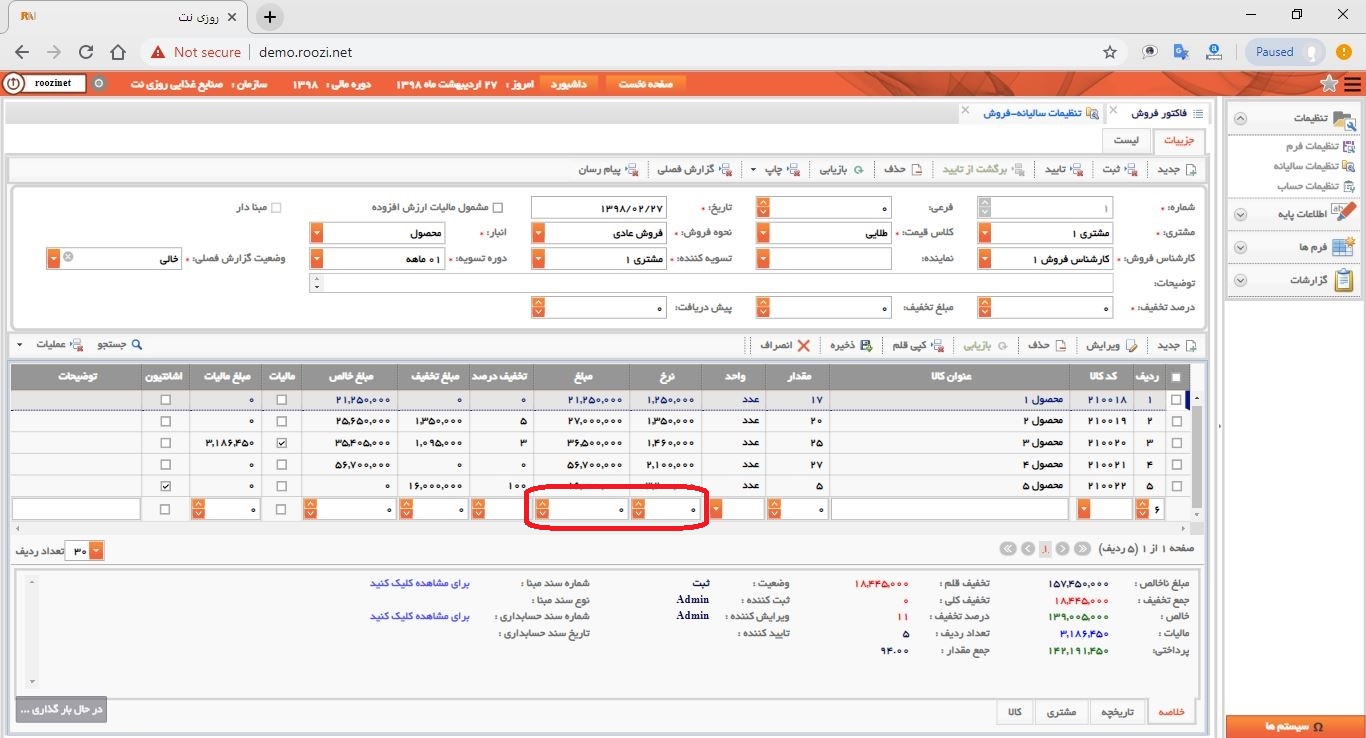Image resolution: width=1366 pixels, height=738 pixels.
Task: Check the اشانتیون checkbox in the new entry row
Action: (166, 510)
